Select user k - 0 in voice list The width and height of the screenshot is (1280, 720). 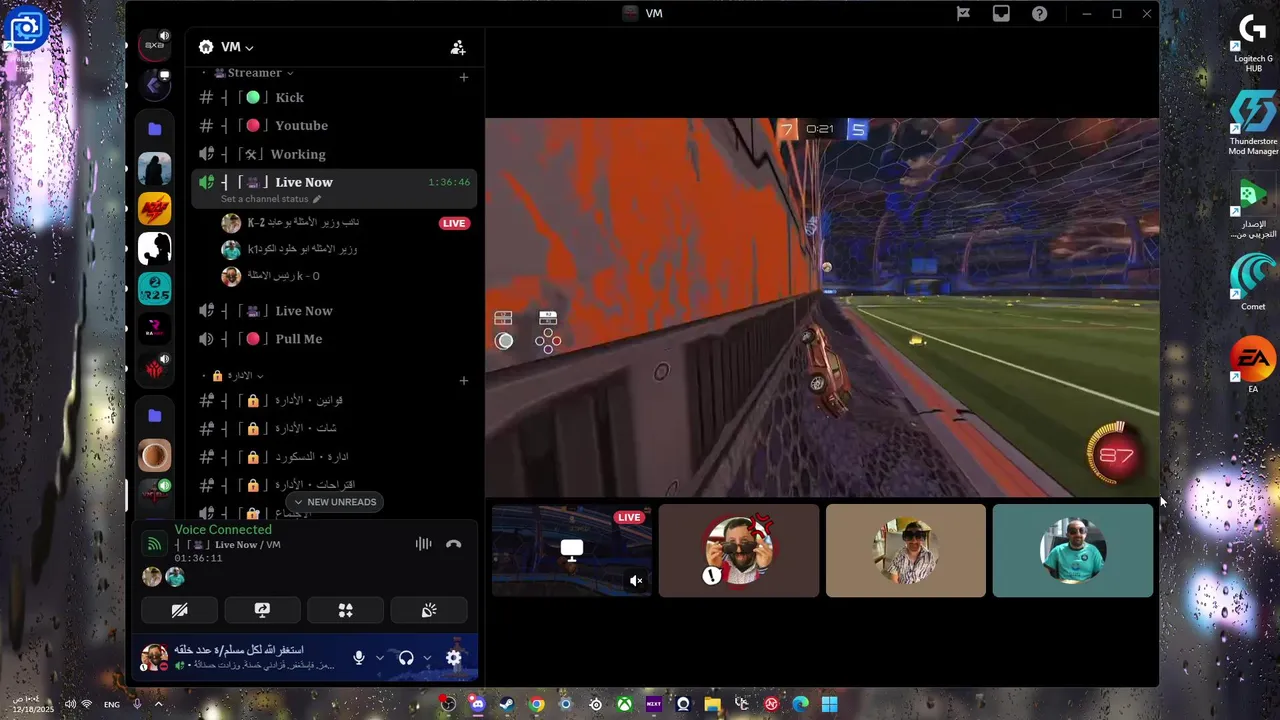[x=344, y=276]
